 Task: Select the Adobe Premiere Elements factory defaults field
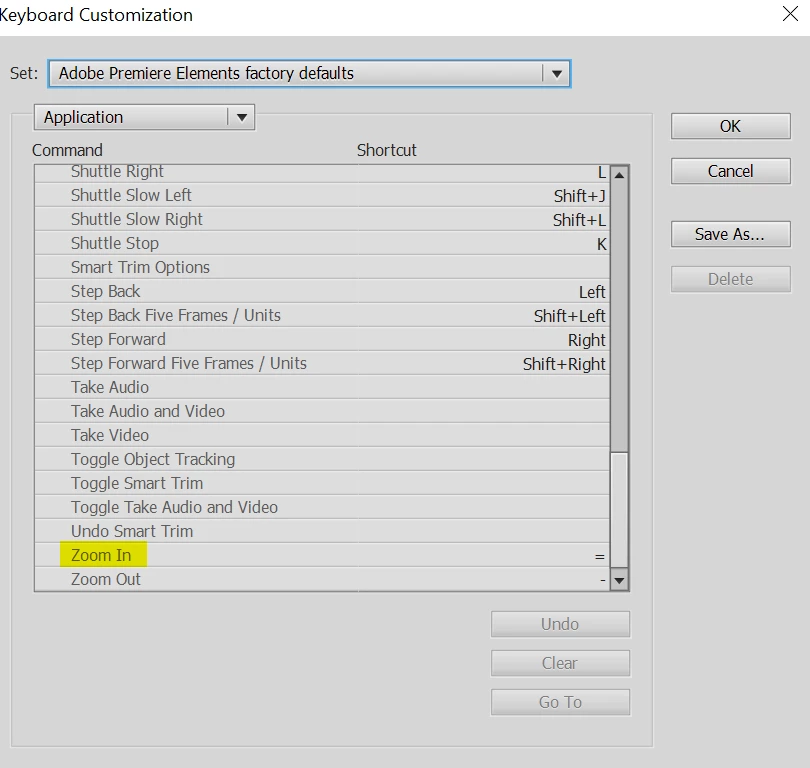pos(309,74)
